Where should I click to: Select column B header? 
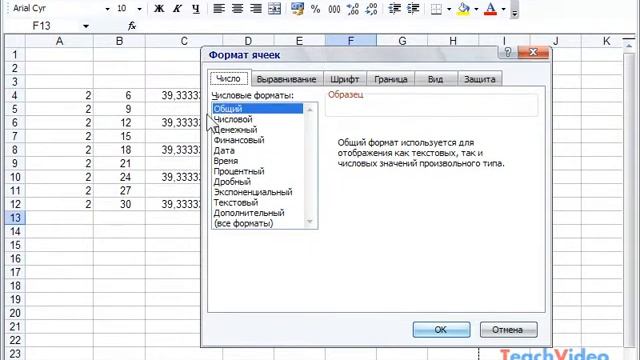(120, 41)
